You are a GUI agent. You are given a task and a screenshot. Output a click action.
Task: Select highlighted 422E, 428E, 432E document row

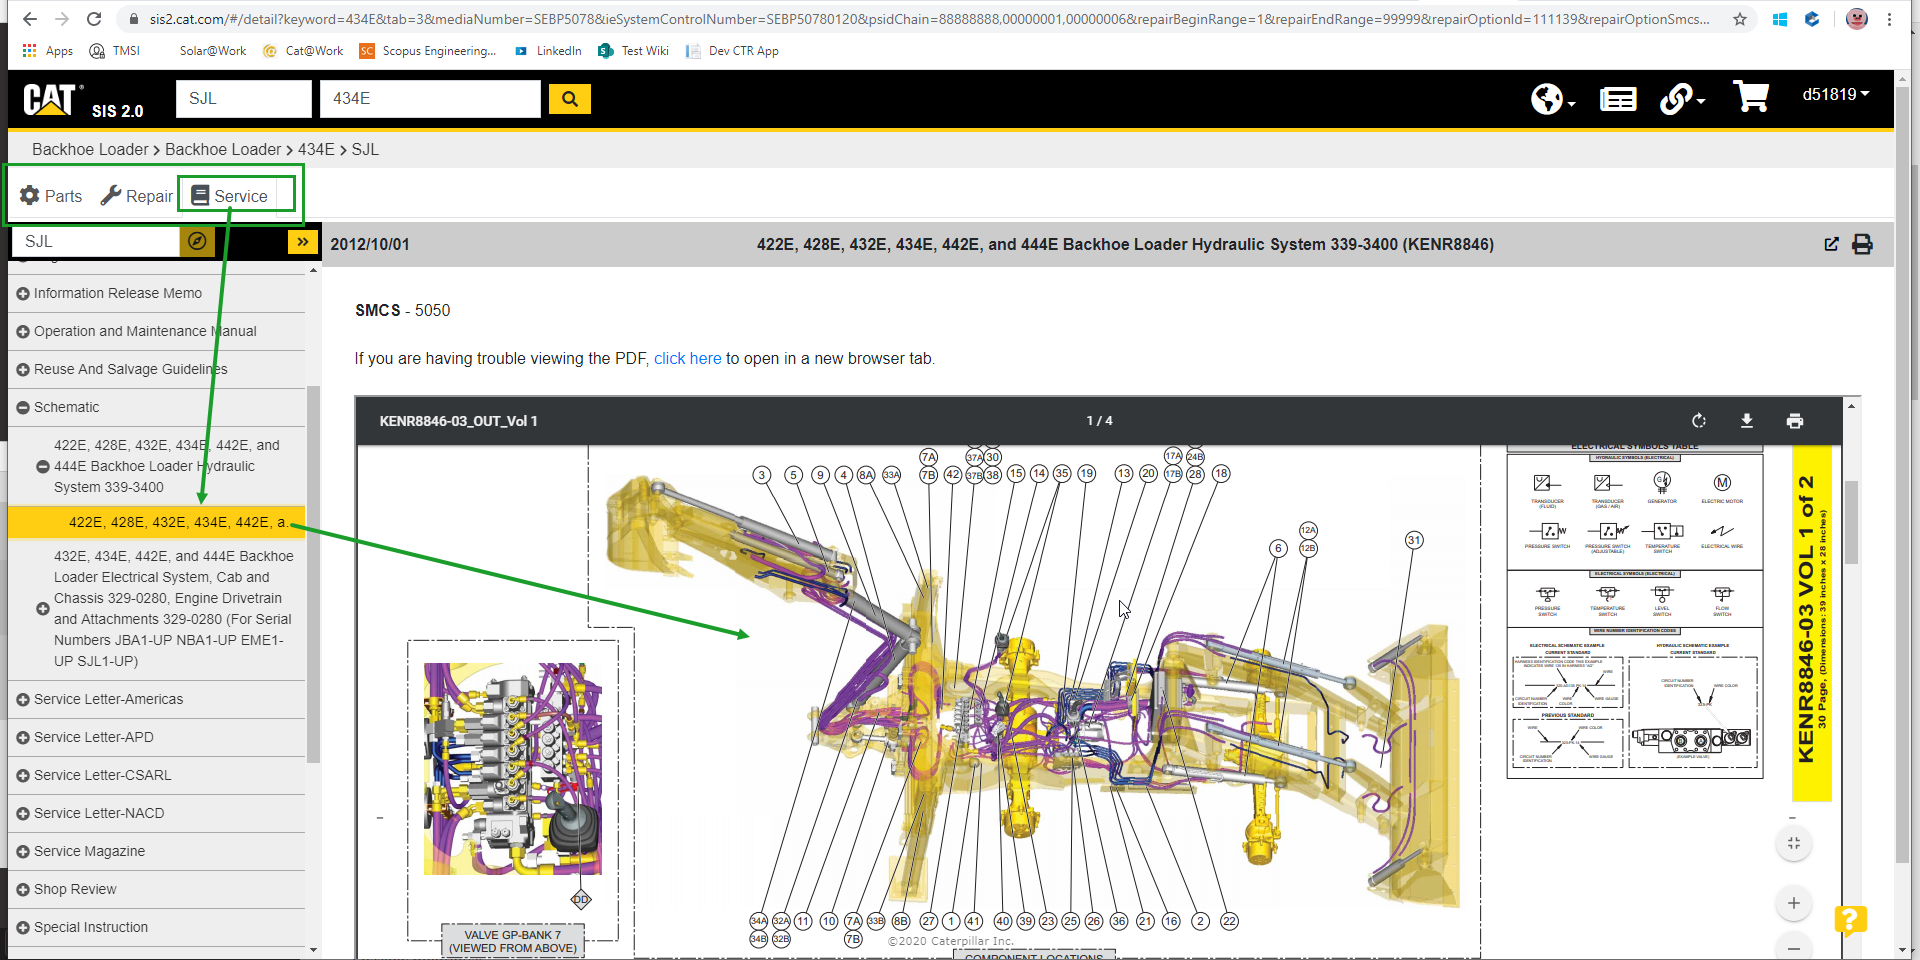click(157, 522)
